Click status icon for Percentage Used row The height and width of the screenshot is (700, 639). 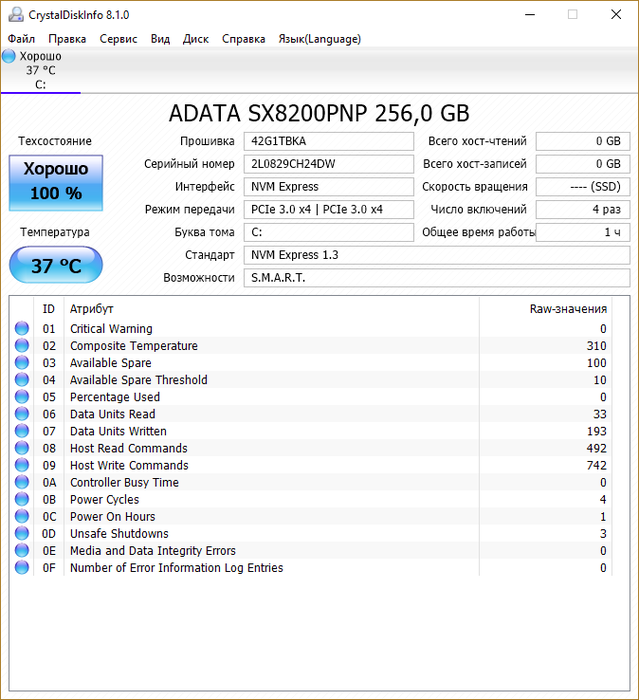click(22, 396)
